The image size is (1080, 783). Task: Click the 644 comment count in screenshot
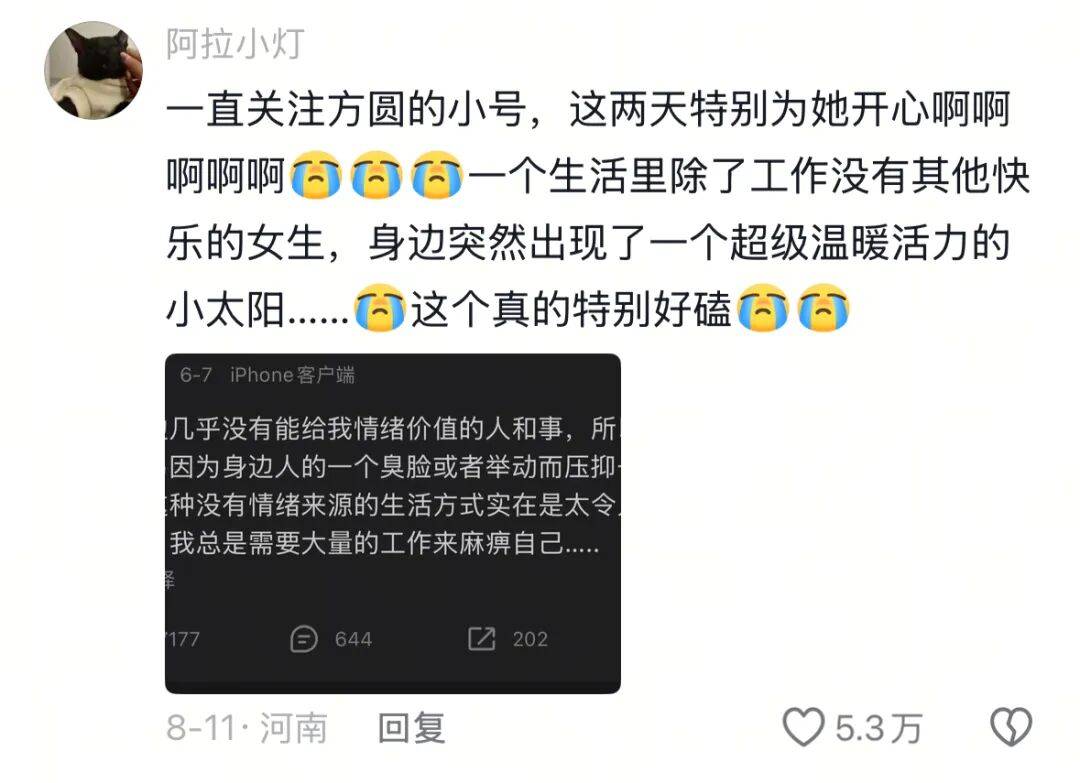[353, 639]
